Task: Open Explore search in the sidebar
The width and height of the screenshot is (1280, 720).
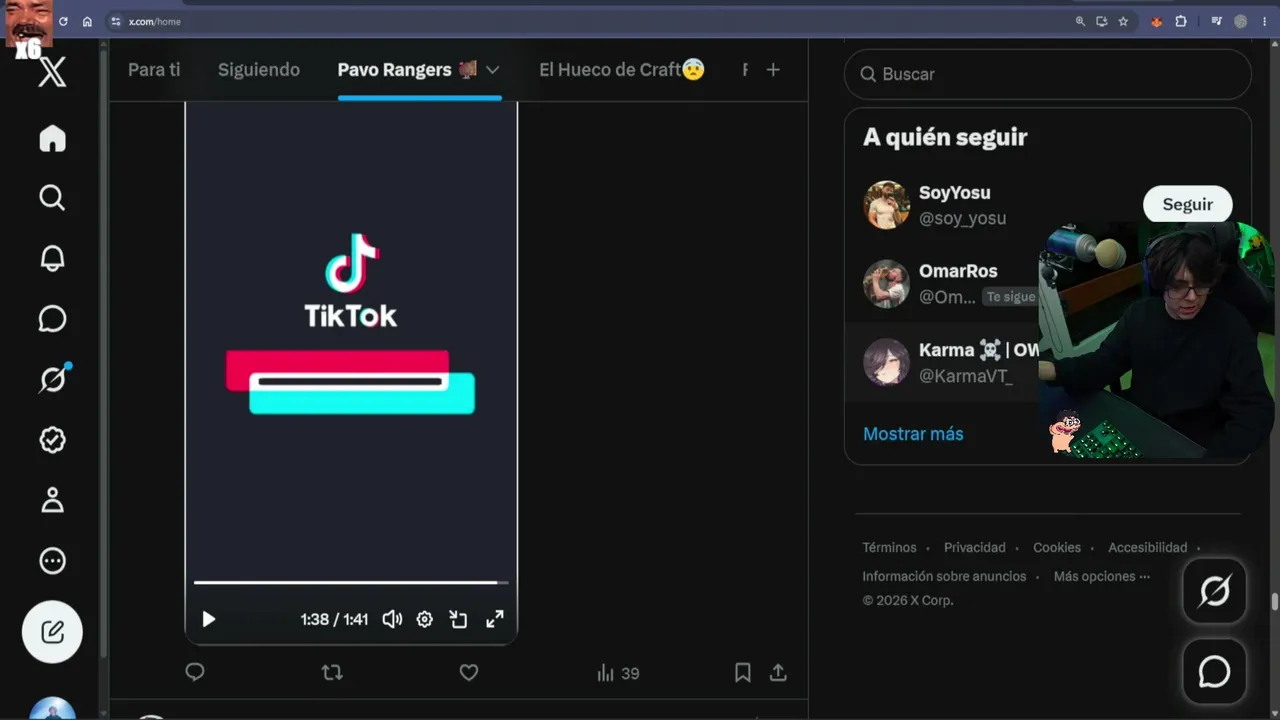Action: pyautogui.click(x=52, y=198)
